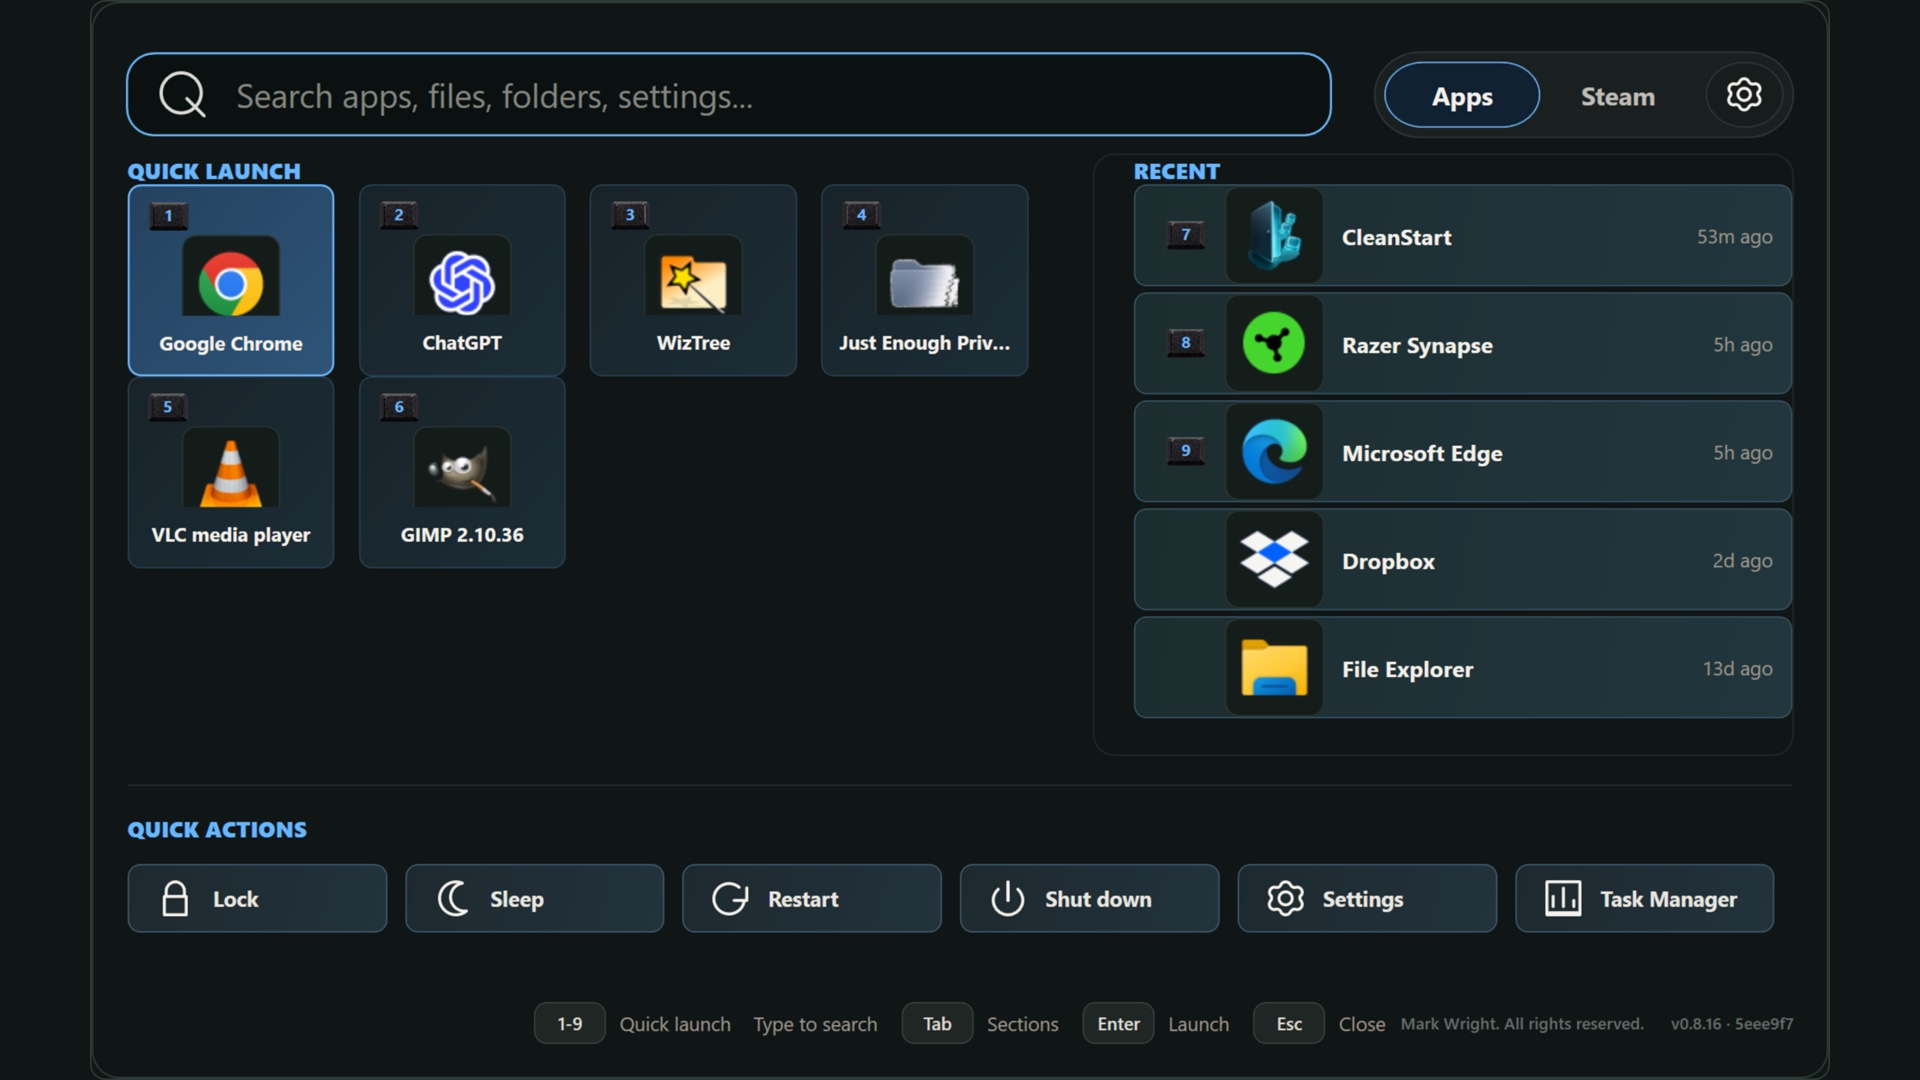
Task: Click the Tab key hint
Action: tap(937, 1023)
